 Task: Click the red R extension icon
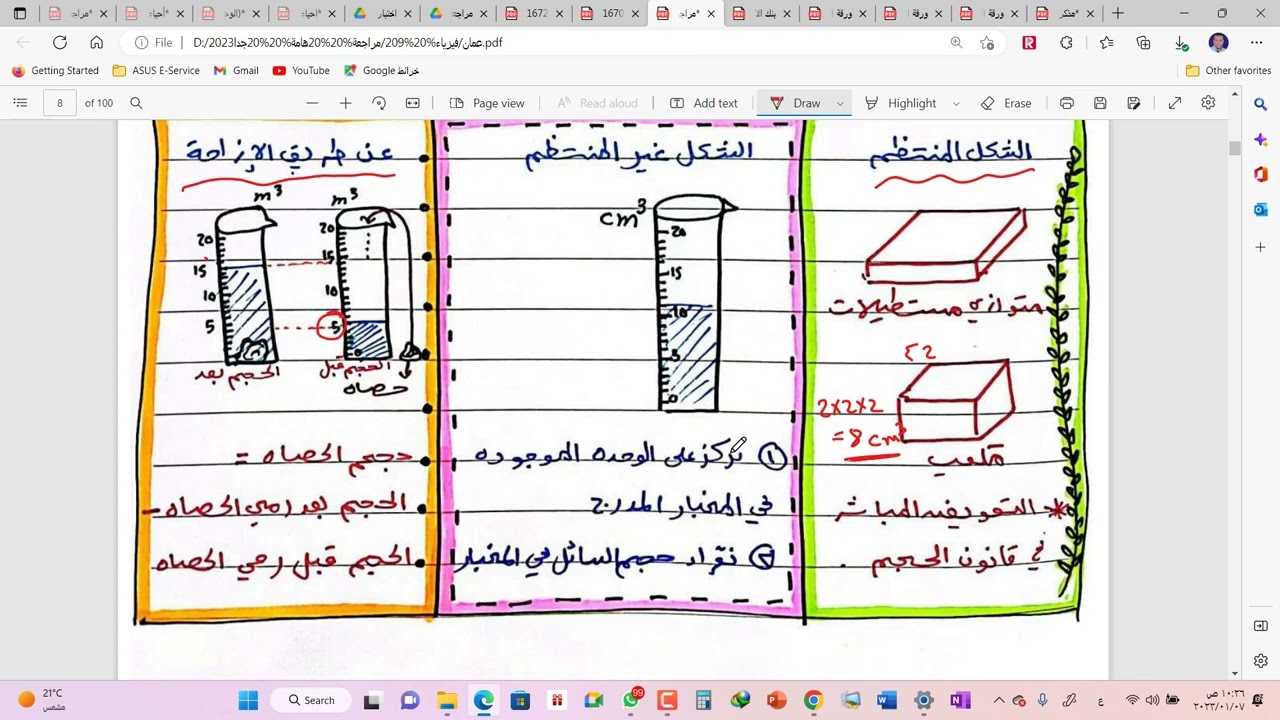[1029, 43]
